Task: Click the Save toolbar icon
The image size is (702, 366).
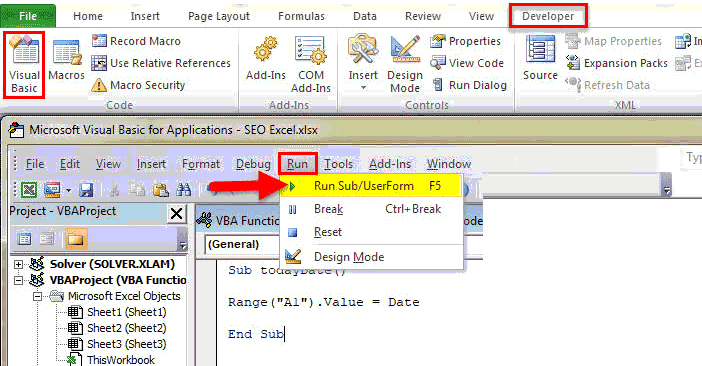Action: coord(86,190)
